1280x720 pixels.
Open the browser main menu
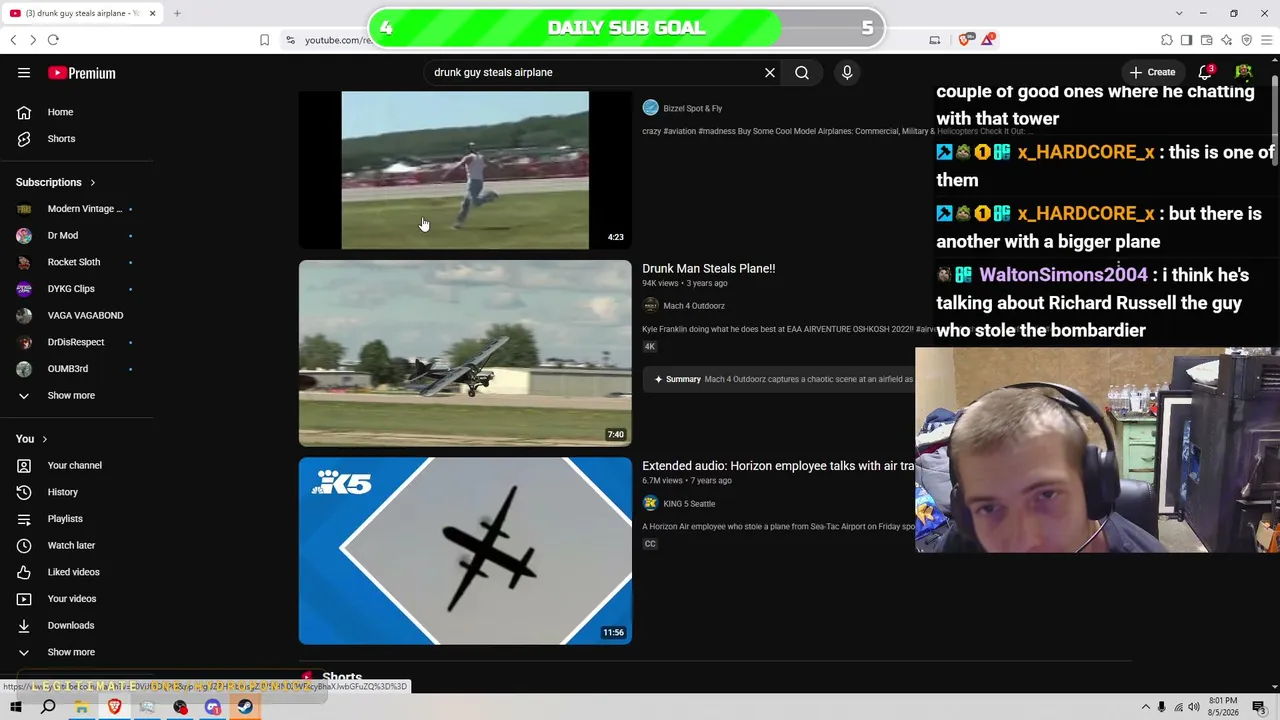(1266, 40)
